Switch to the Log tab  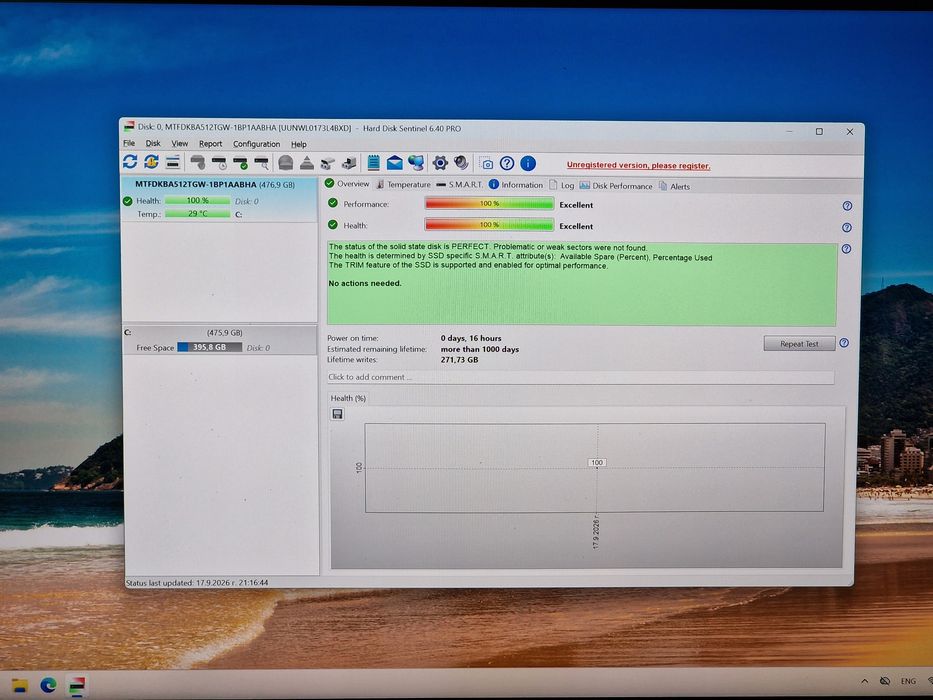coord(562,185)
